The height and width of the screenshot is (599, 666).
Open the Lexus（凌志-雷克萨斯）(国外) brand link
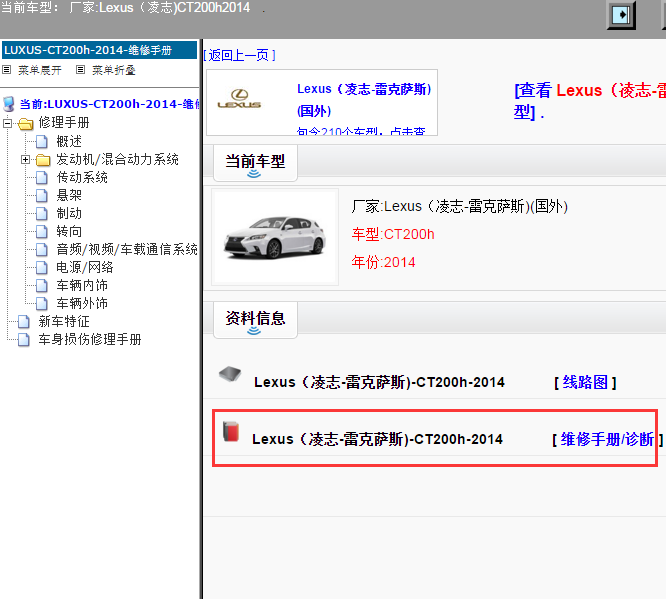[364, 100]
